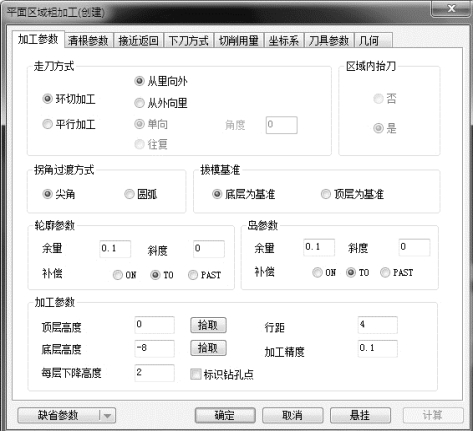Open the 坐标系 tab
This screenshot has width=473, height=431.
coord(284,41)
